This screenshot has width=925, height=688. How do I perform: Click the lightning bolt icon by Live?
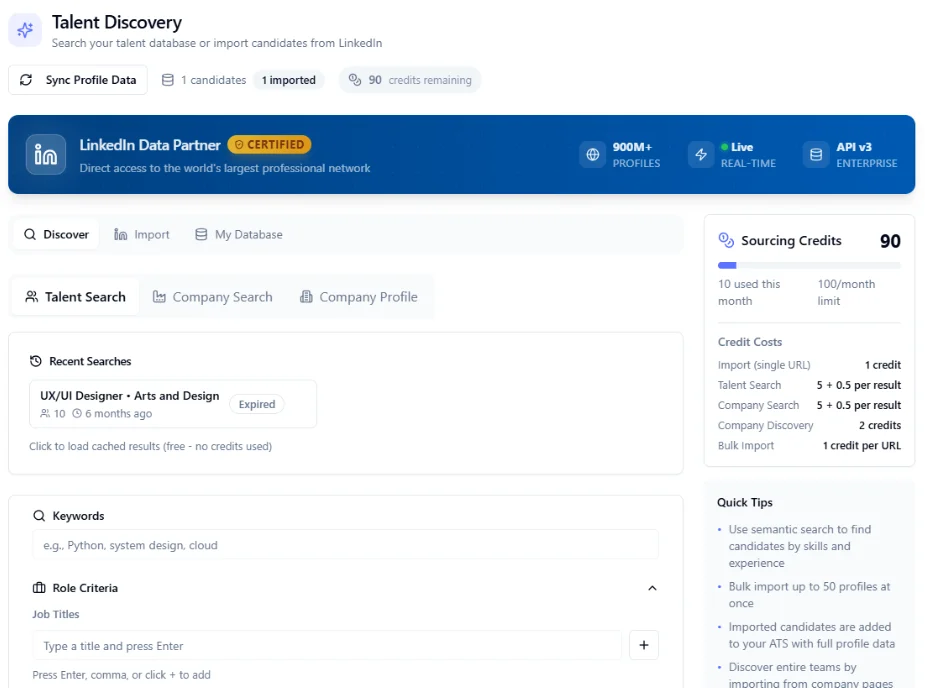701,155
